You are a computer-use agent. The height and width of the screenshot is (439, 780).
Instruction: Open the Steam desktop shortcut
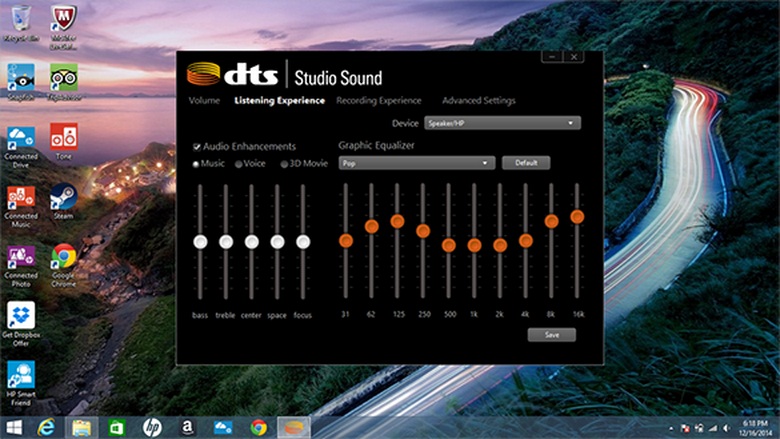64,196
